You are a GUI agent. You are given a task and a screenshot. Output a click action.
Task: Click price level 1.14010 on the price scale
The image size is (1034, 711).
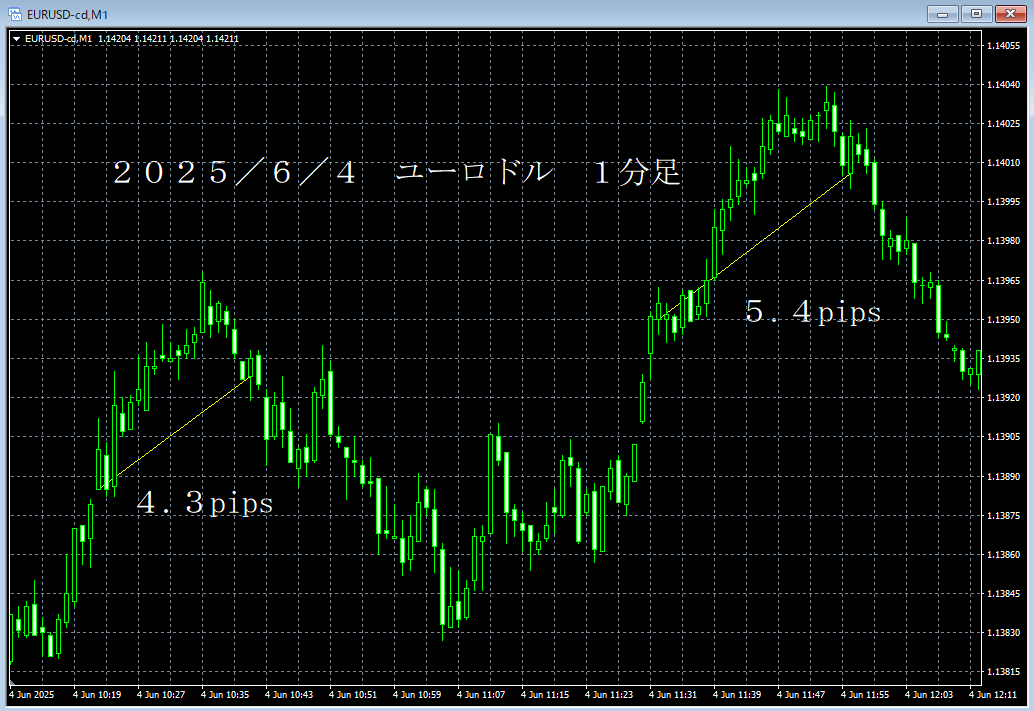click(1003, 162)
